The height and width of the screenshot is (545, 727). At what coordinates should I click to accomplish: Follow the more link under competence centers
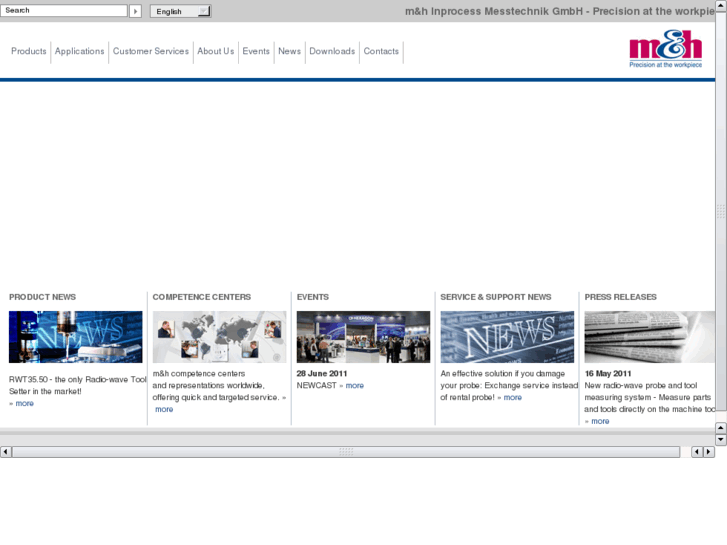[x=164, y=410]
